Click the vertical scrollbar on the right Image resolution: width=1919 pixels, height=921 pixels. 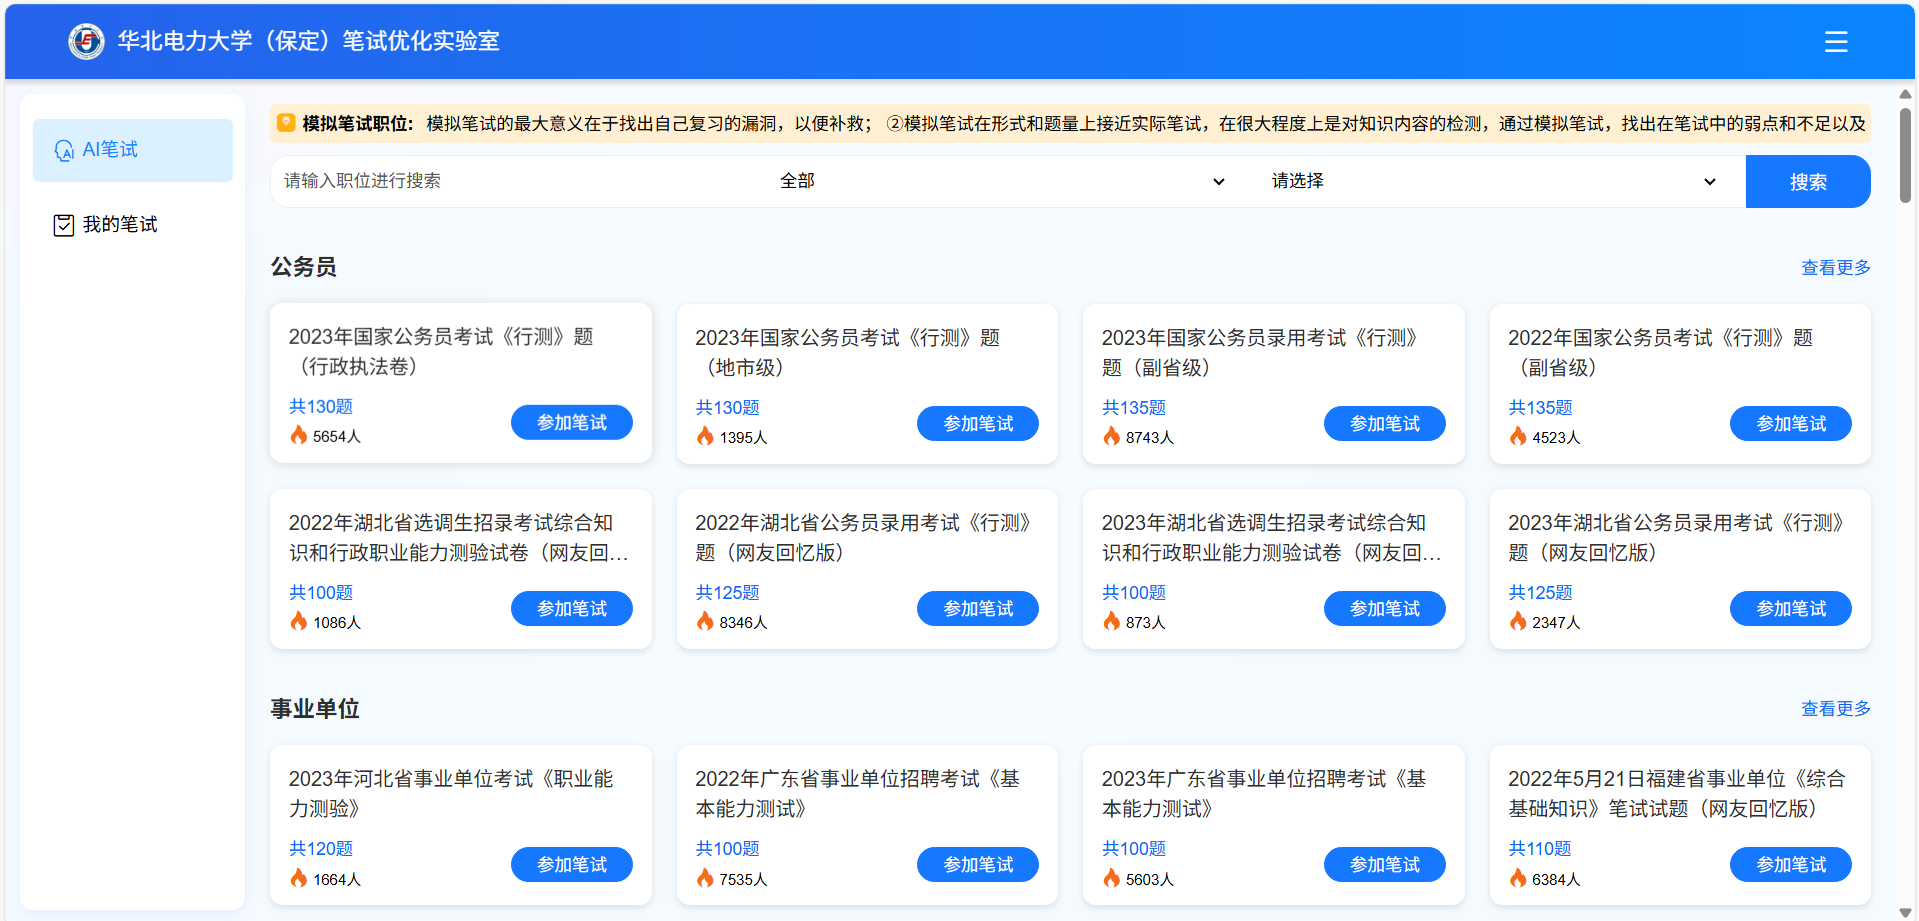[x=1904, y=150]
